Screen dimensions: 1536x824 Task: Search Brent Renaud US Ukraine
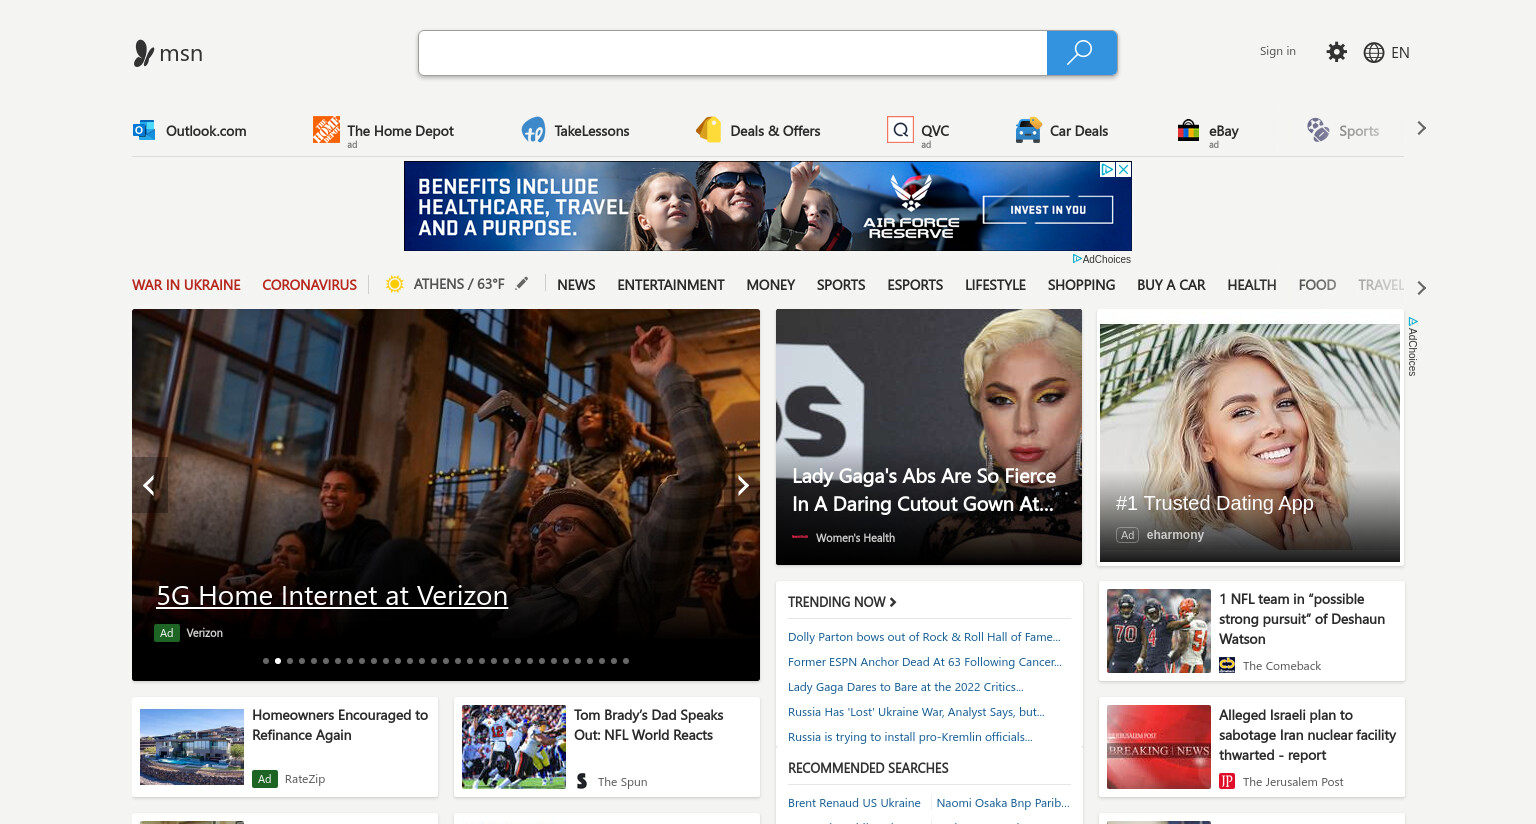click(854, 803)
